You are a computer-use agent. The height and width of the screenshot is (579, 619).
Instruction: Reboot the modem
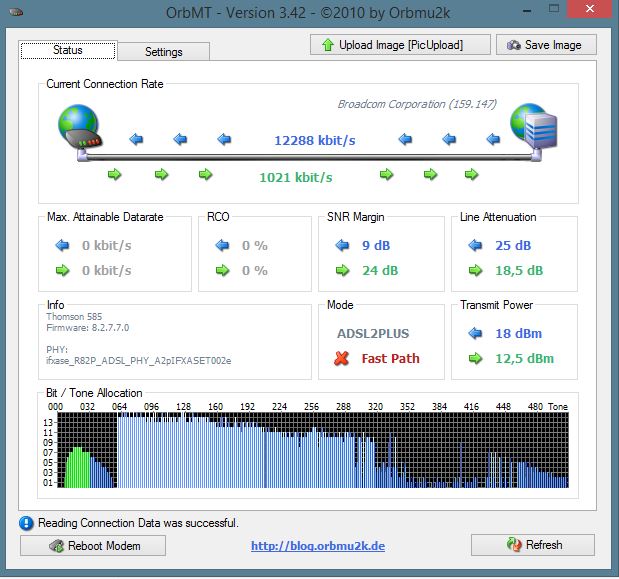tap(93, 545)
